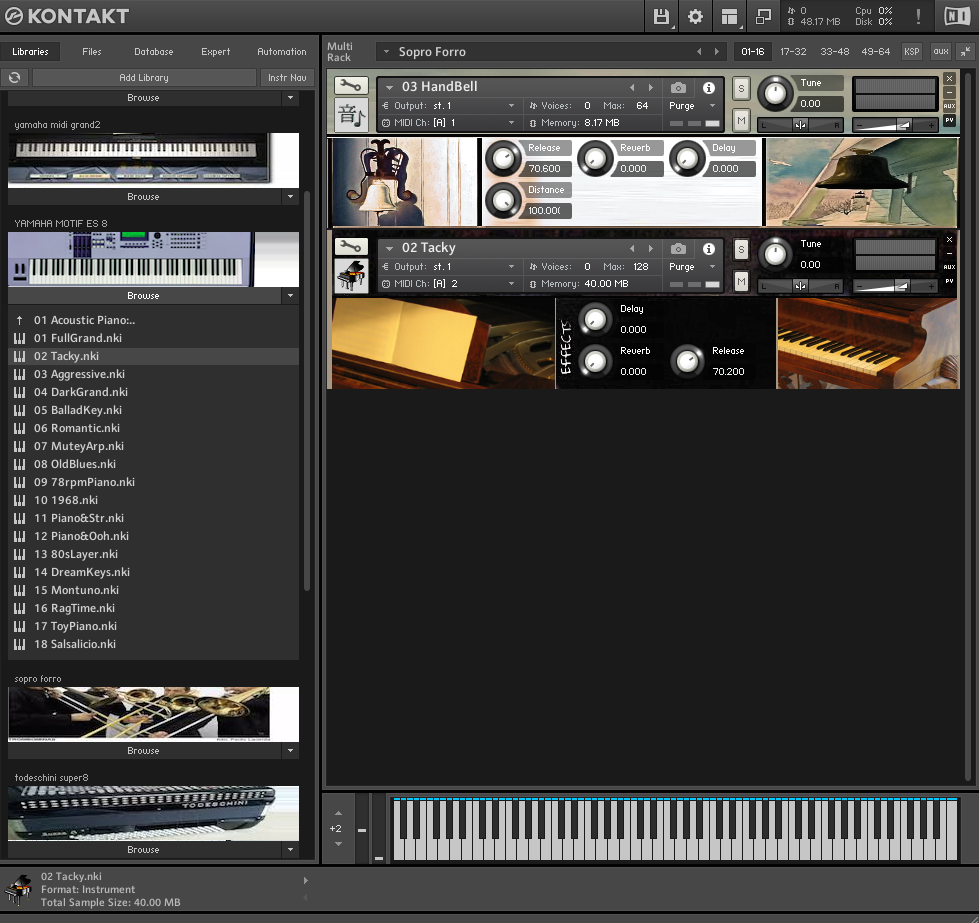
Task: Toggle PV performance view on 02 Tacky
Action: tap(949, 282)
